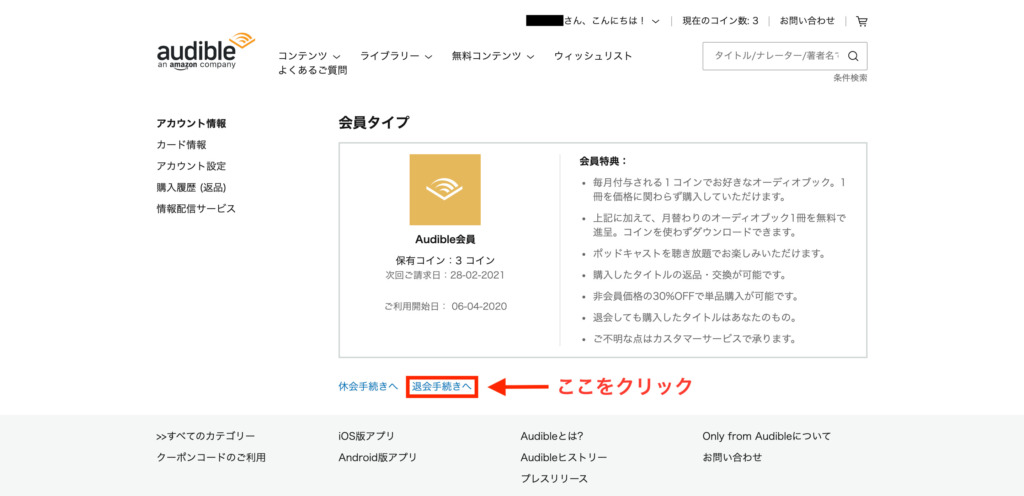Select カード情報 in the sidebar

tap(182, 145)
